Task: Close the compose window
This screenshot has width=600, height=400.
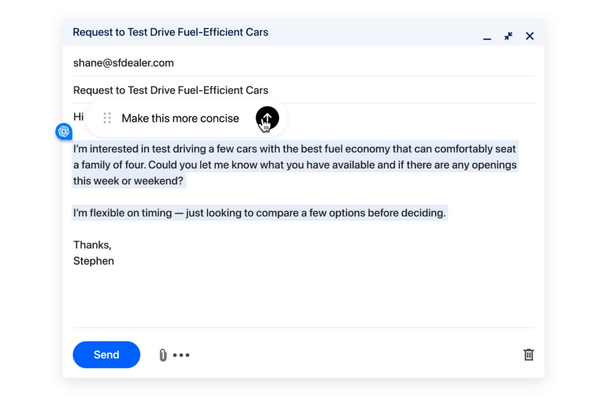Action: [x=530, y=36]
